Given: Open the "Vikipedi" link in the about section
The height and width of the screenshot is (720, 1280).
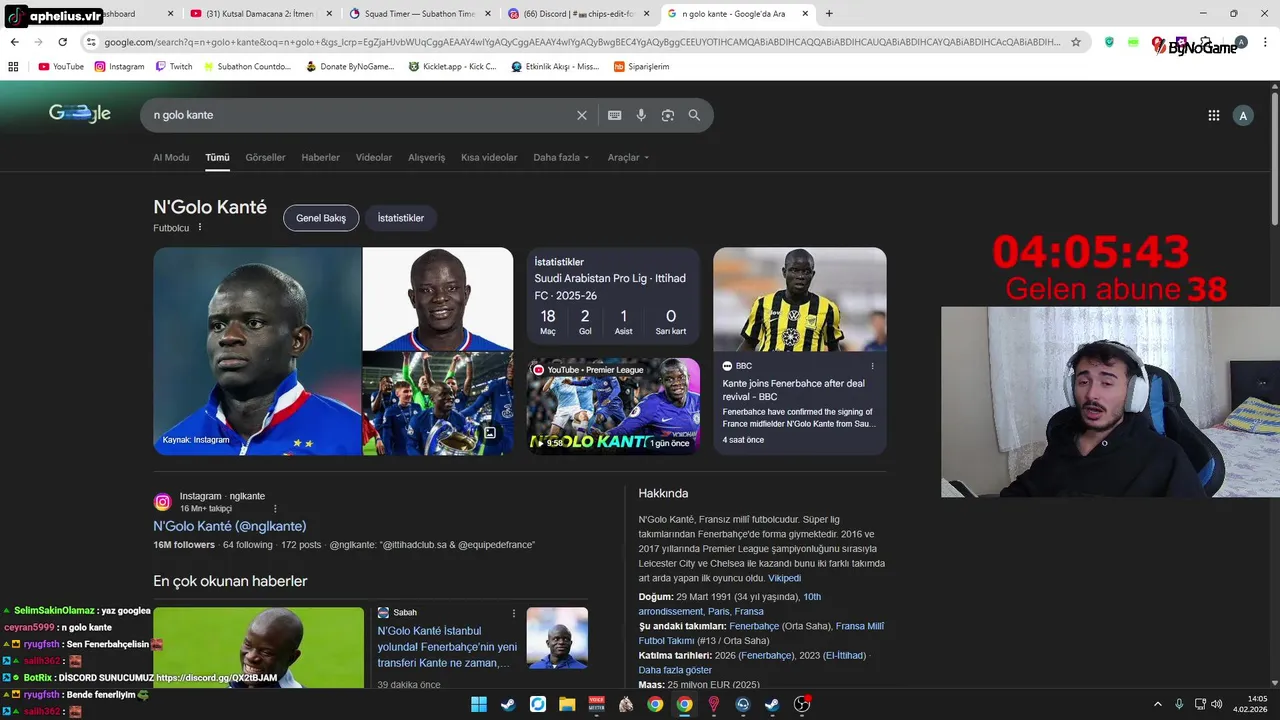Looking at the screenshot, I should (784, 578).
